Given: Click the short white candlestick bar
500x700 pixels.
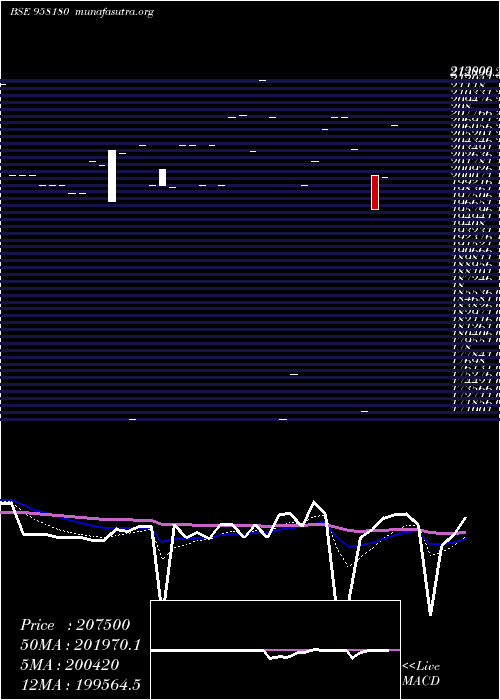Looking at the screenshot, I should [162, 177].
